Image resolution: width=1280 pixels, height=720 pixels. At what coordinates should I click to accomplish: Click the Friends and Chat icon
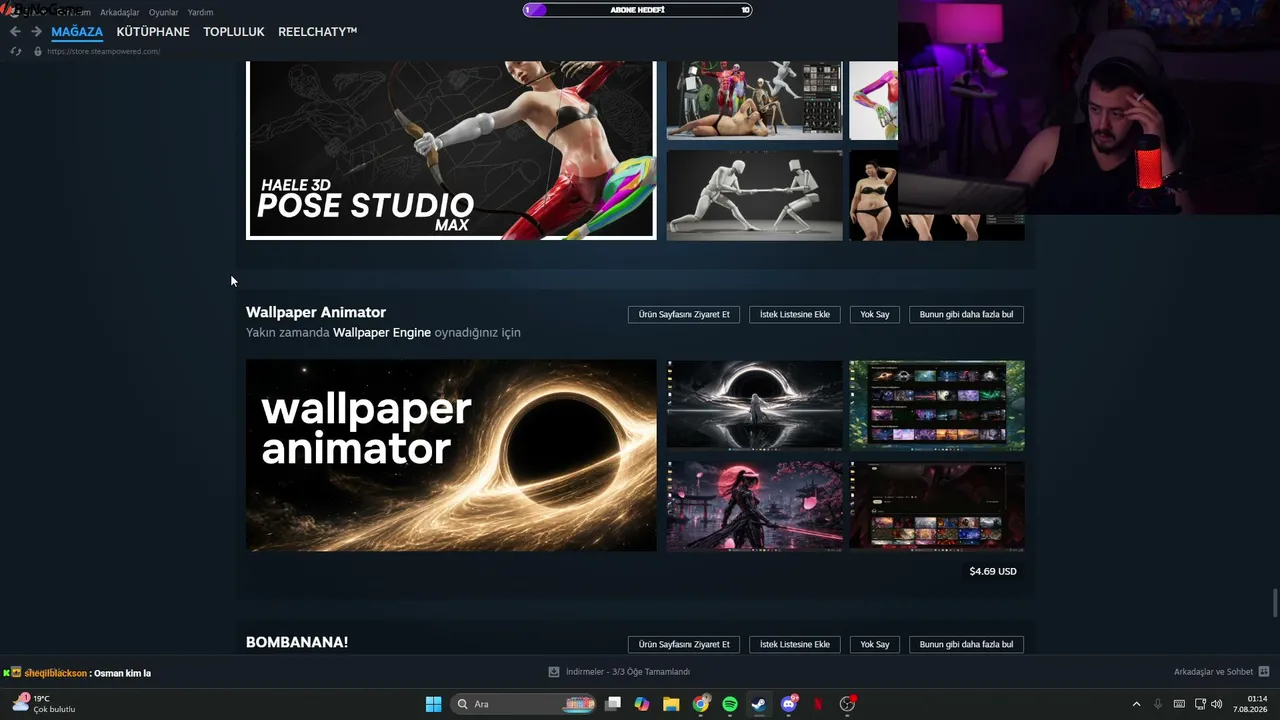click(1264, 672)
